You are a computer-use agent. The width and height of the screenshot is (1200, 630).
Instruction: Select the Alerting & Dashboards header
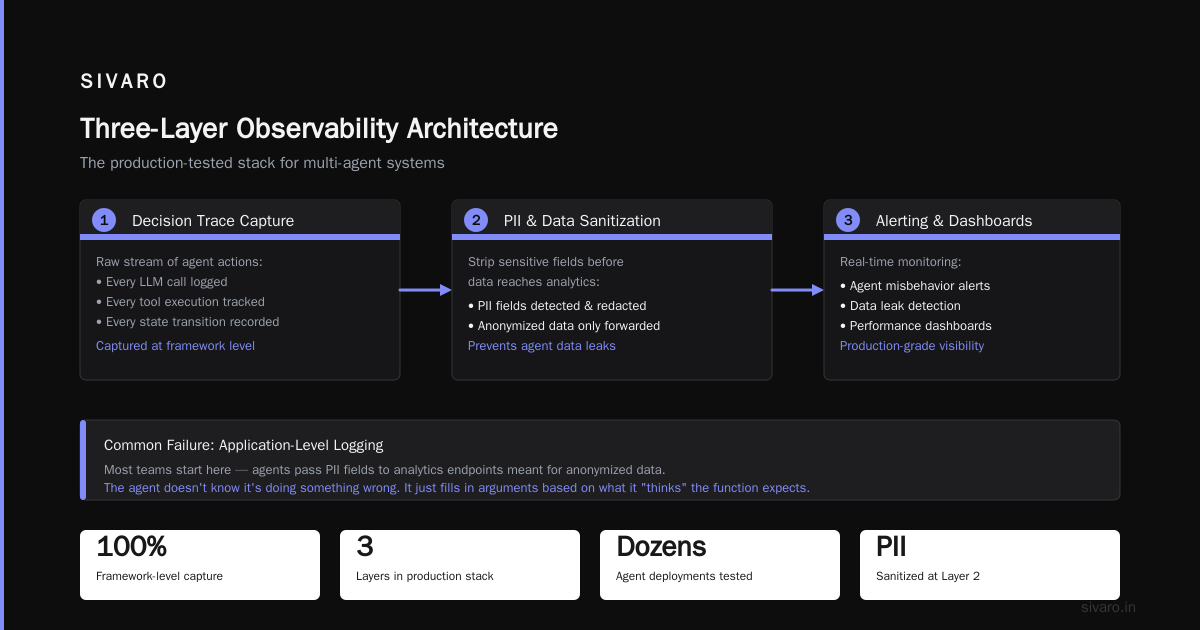pyautogui.click(x=954, y=221)
